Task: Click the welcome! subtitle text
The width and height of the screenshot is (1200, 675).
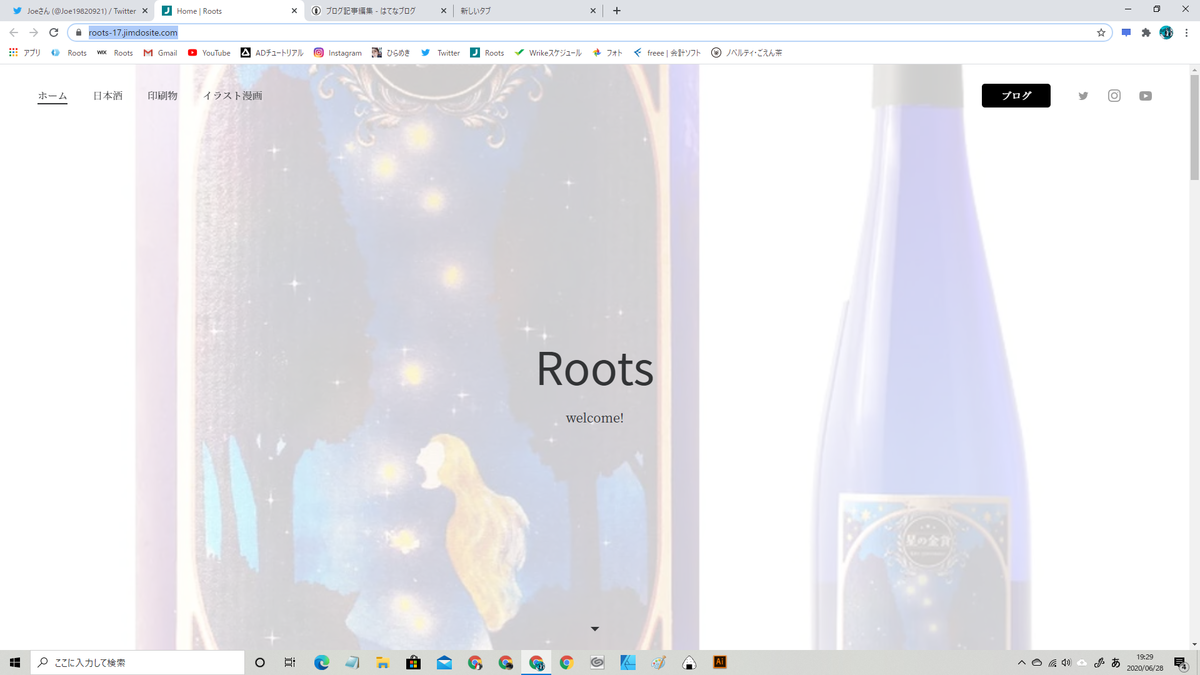Action: (595, 418)
